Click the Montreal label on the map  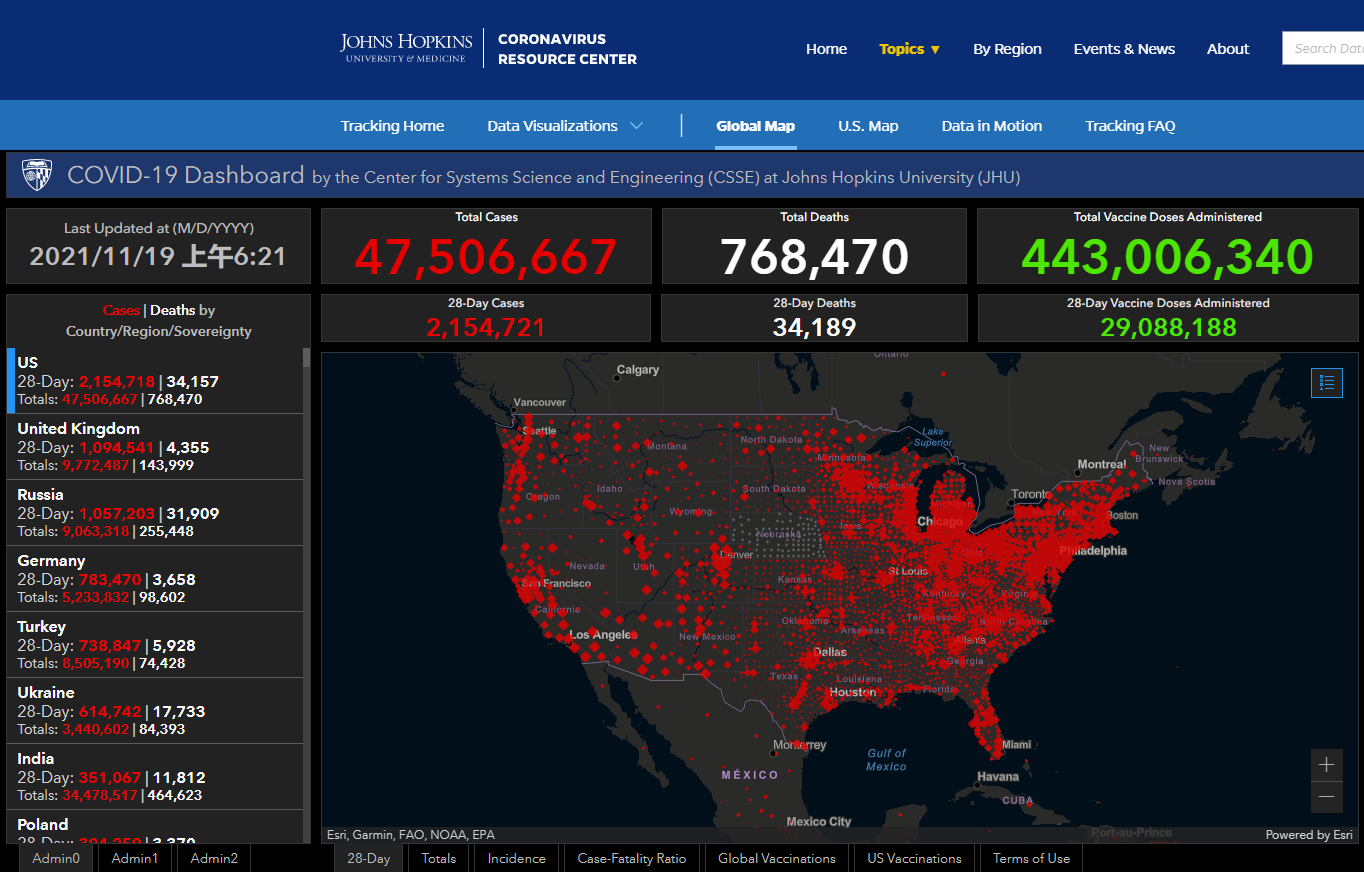tap(1101, 465)
